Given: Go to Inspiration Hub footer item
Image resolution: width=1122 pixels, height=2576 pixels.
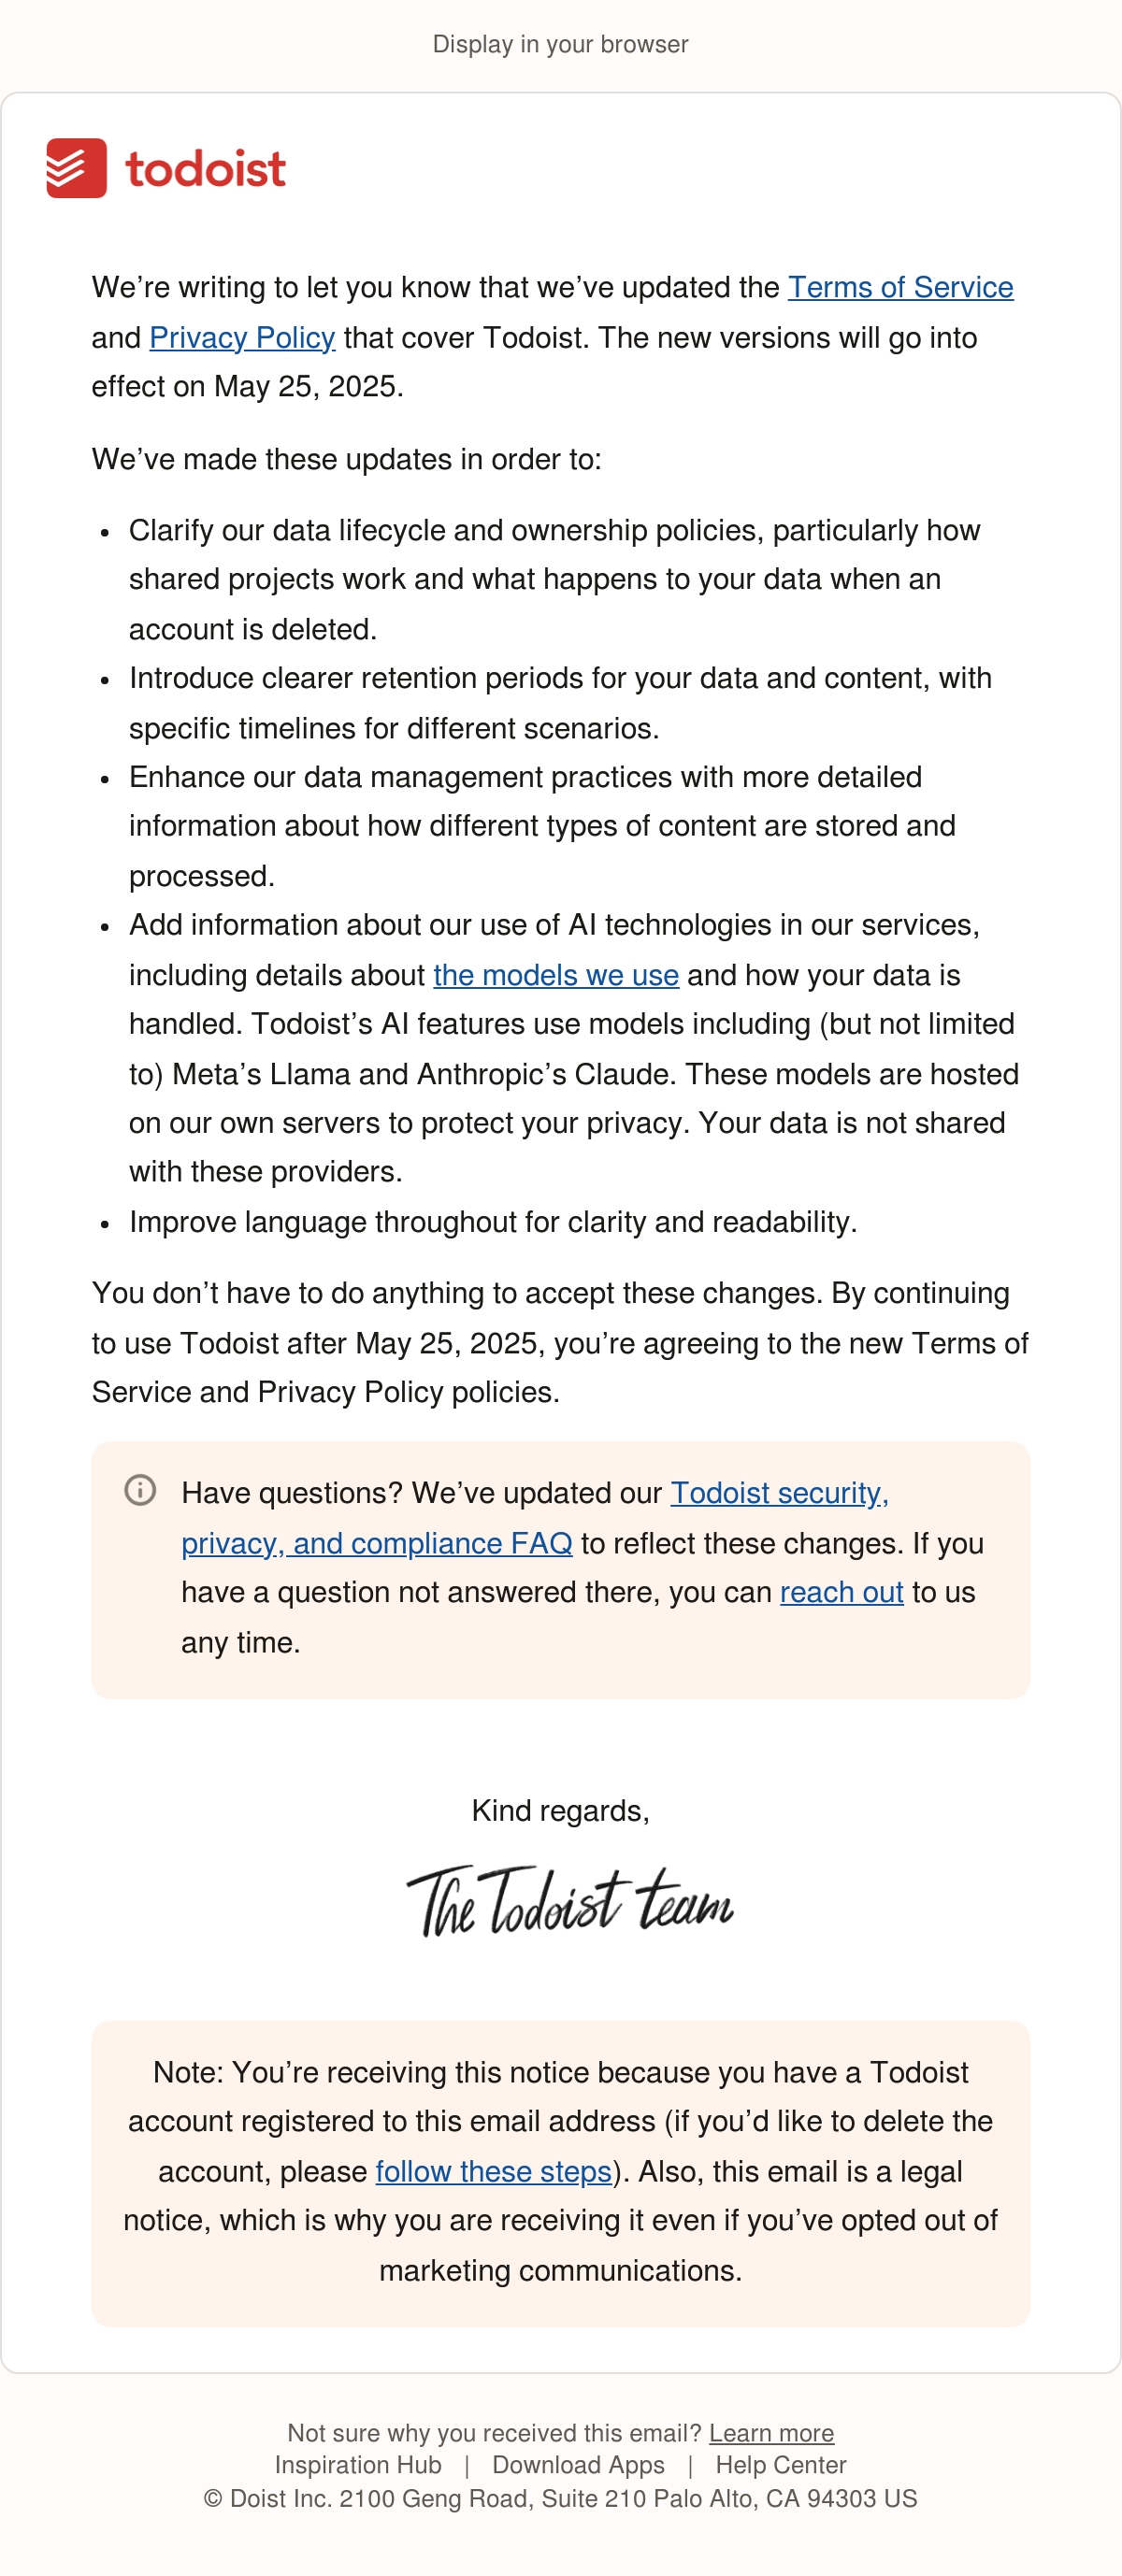Looking at the screenshot, I should [x=358, y=2465].
